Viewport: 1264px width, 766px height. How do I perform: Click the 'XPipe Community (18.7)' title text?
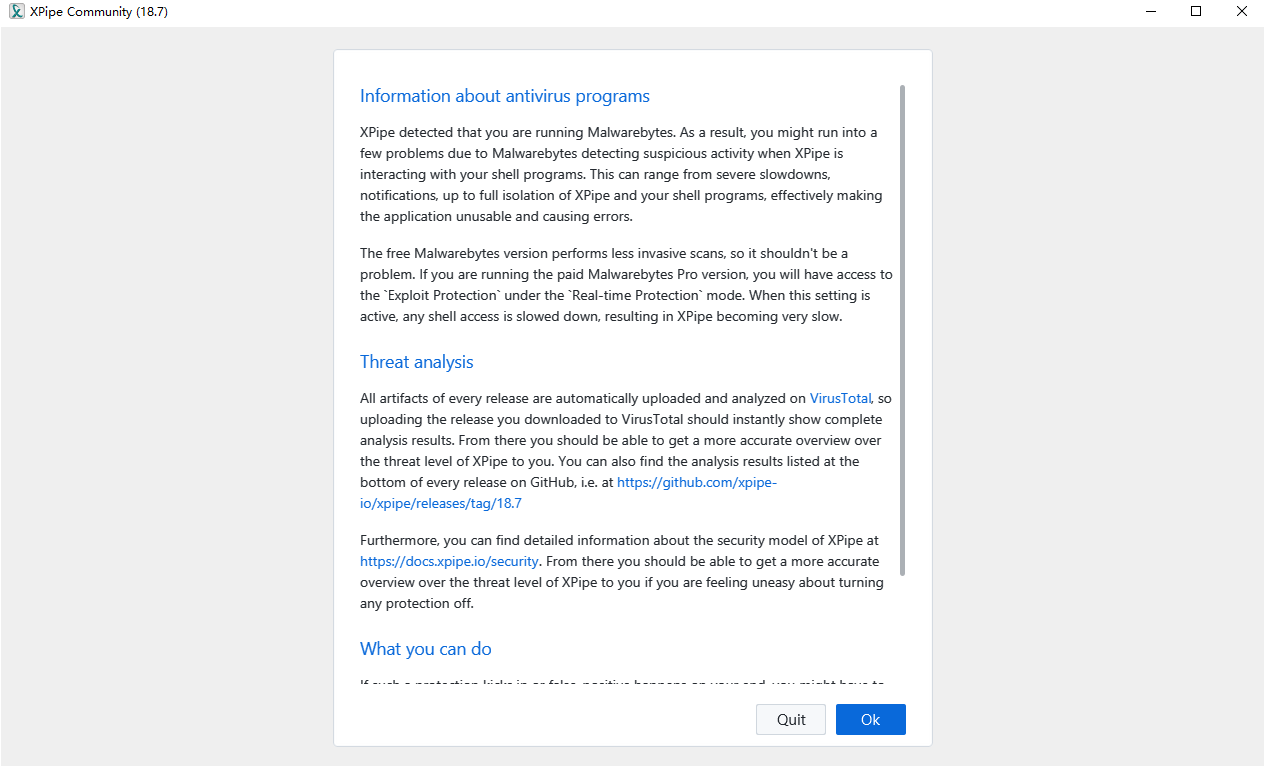coord(99,11)
